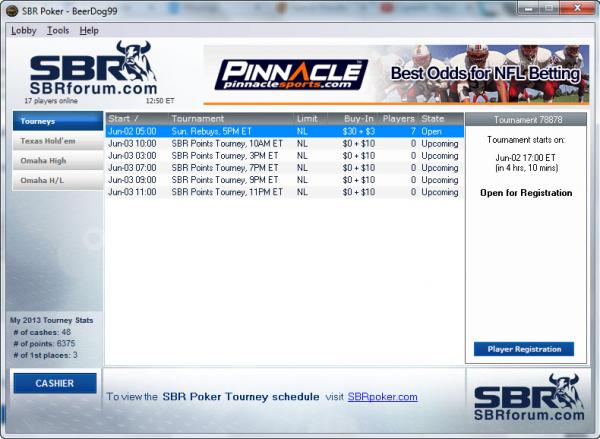Open the Help menu
This screenshot has width=600, height=439.
pyautogui.click(x=89, y=30)
